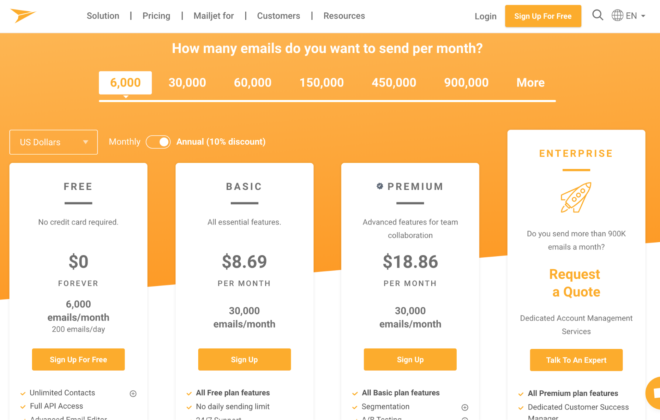The height and width of the screenshot is (420, 660).
Task: Click No daily sending limit feature
Action: [x=232, y=407]
